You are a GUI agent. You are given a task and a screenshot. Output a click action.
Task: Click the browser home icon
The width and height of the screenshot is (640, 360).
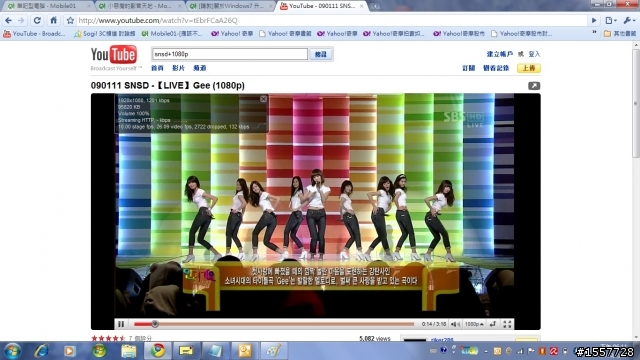point(53,20)
